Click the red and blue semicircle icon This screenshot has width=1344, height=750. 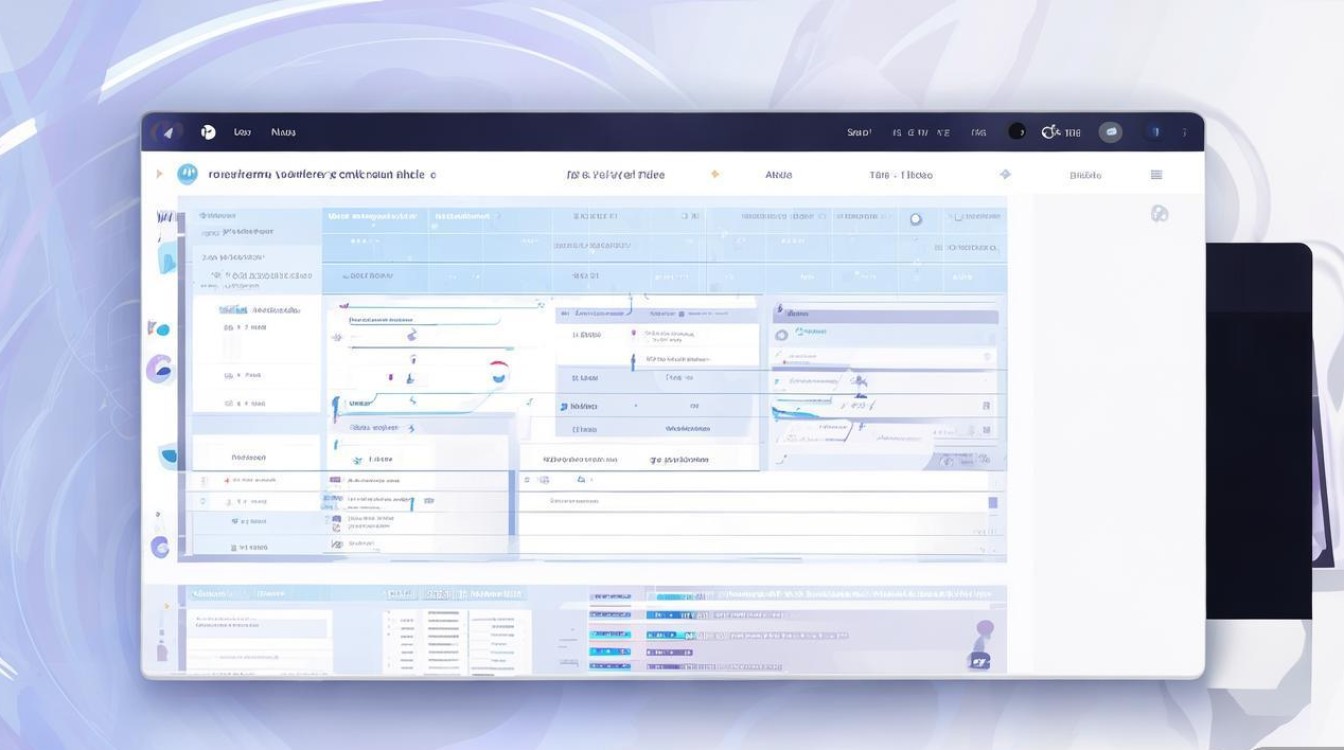coord(500,372)
